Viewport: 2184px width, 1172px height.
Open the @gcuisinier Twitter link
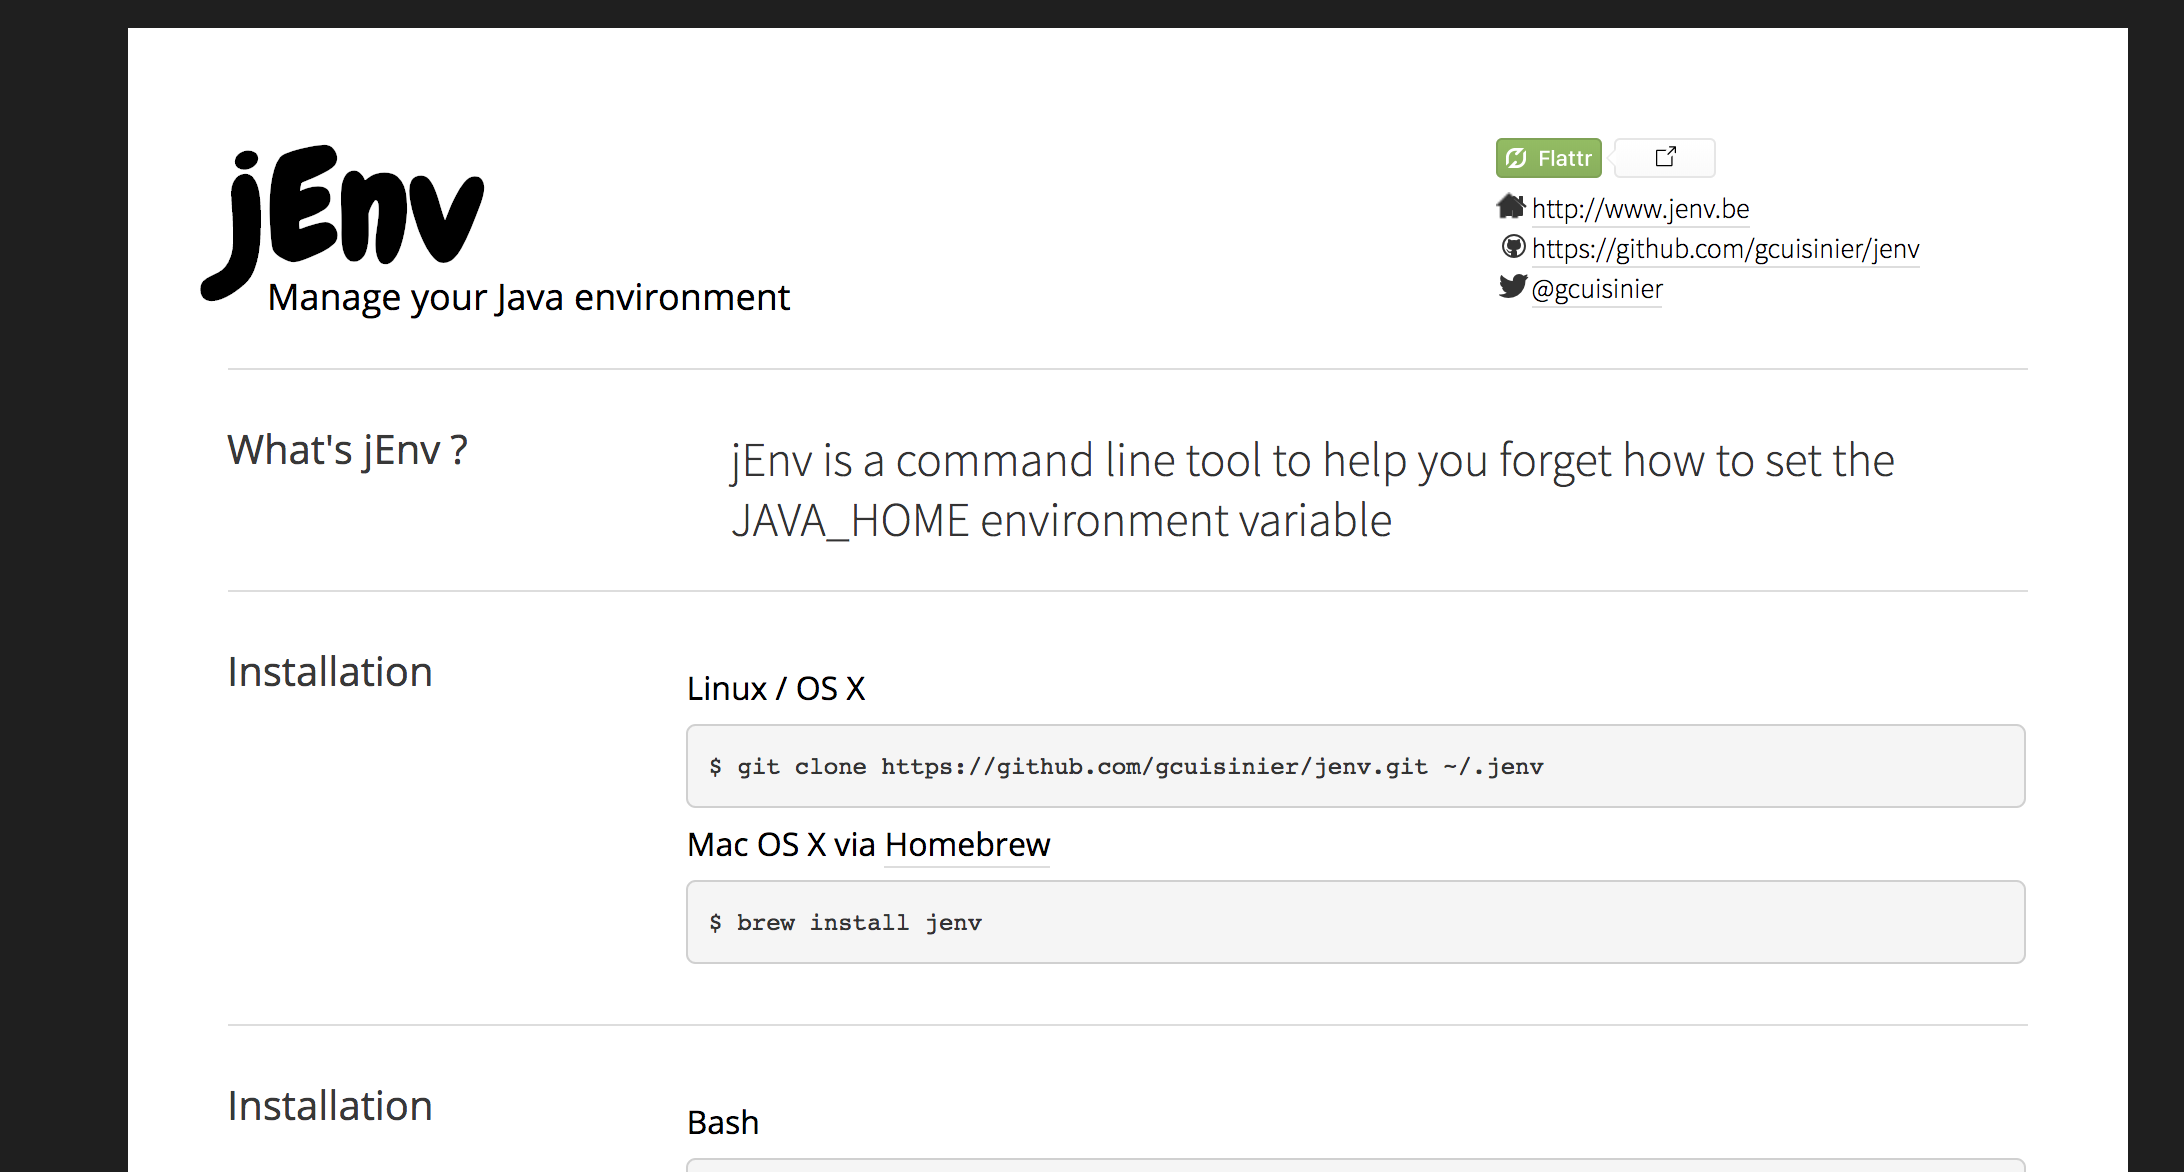1597,289
